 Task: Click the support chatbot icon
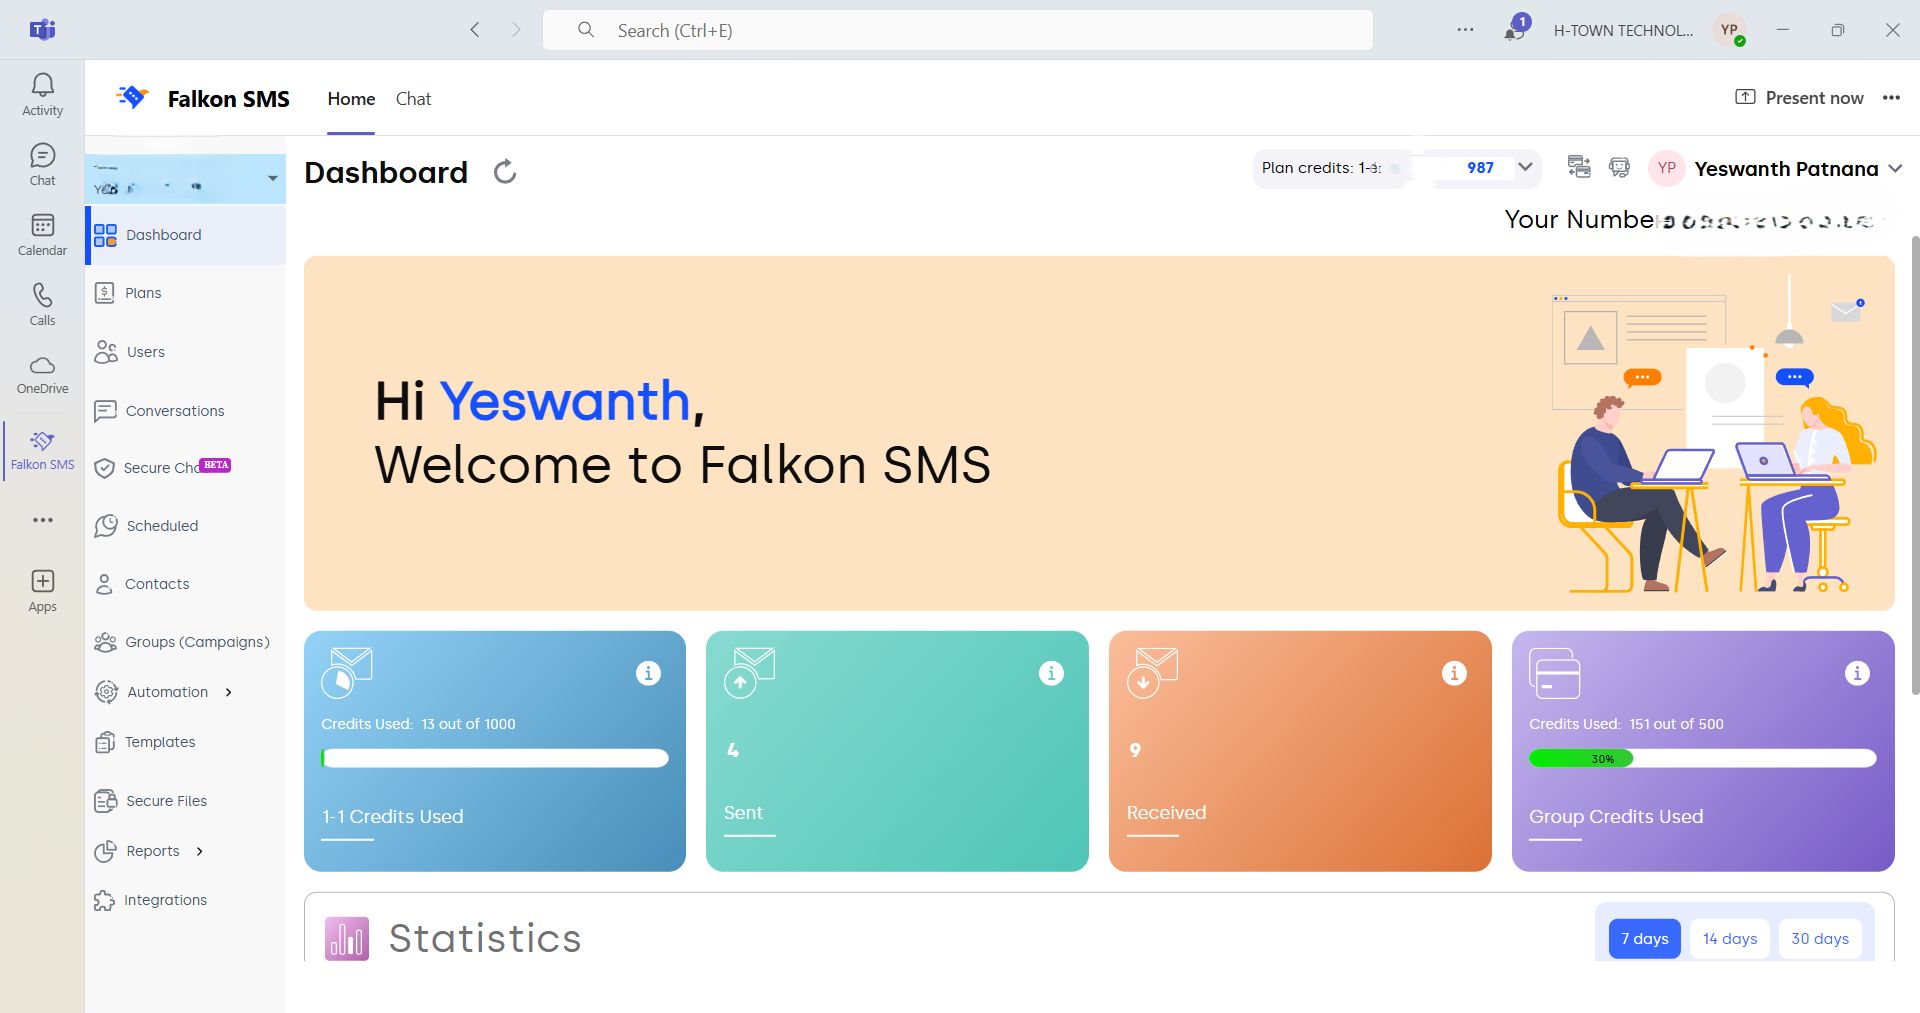1619,168
